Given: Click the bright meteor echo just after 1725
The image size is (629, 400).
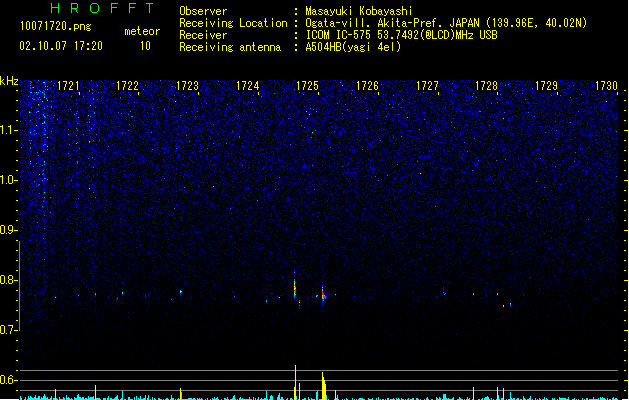Looking at the screenshot, I should (x=323, y=295).
